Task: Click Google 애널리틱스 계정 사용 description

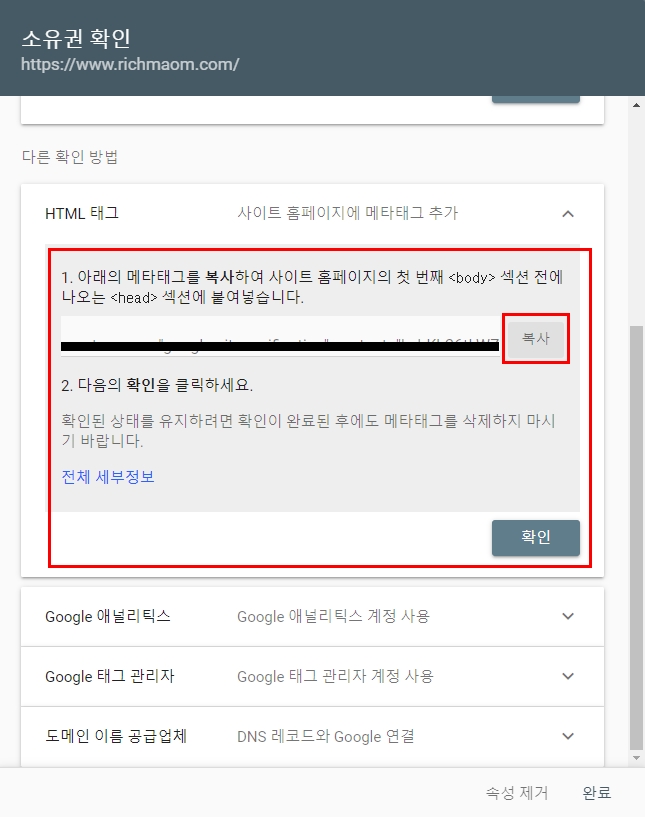Action: 333,616
